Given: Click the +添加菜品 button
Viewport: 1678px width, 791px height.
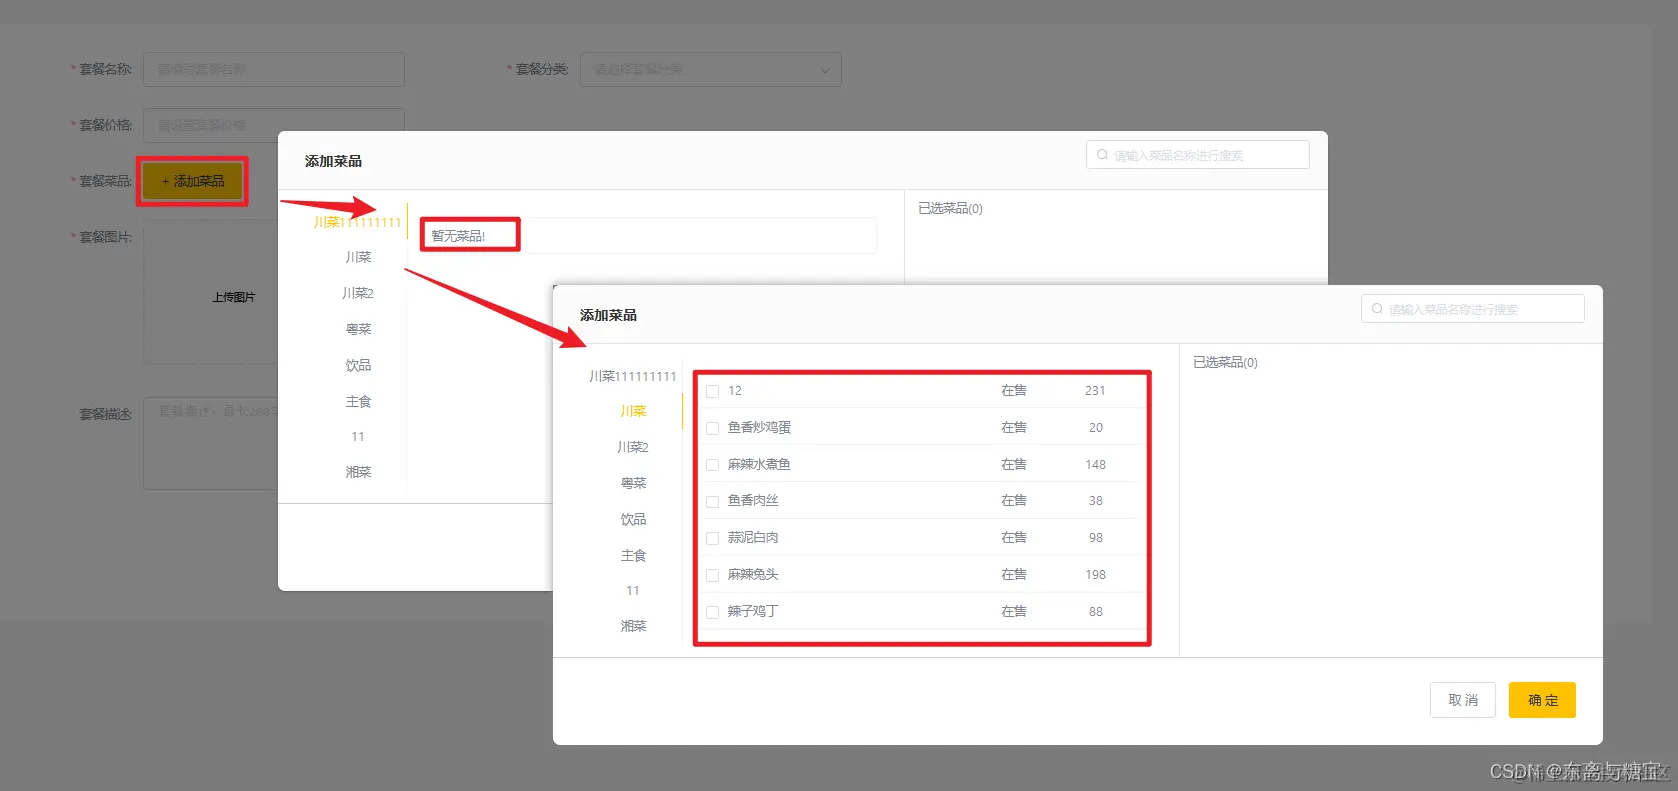Looking at the screenshot, I should 193,181.
